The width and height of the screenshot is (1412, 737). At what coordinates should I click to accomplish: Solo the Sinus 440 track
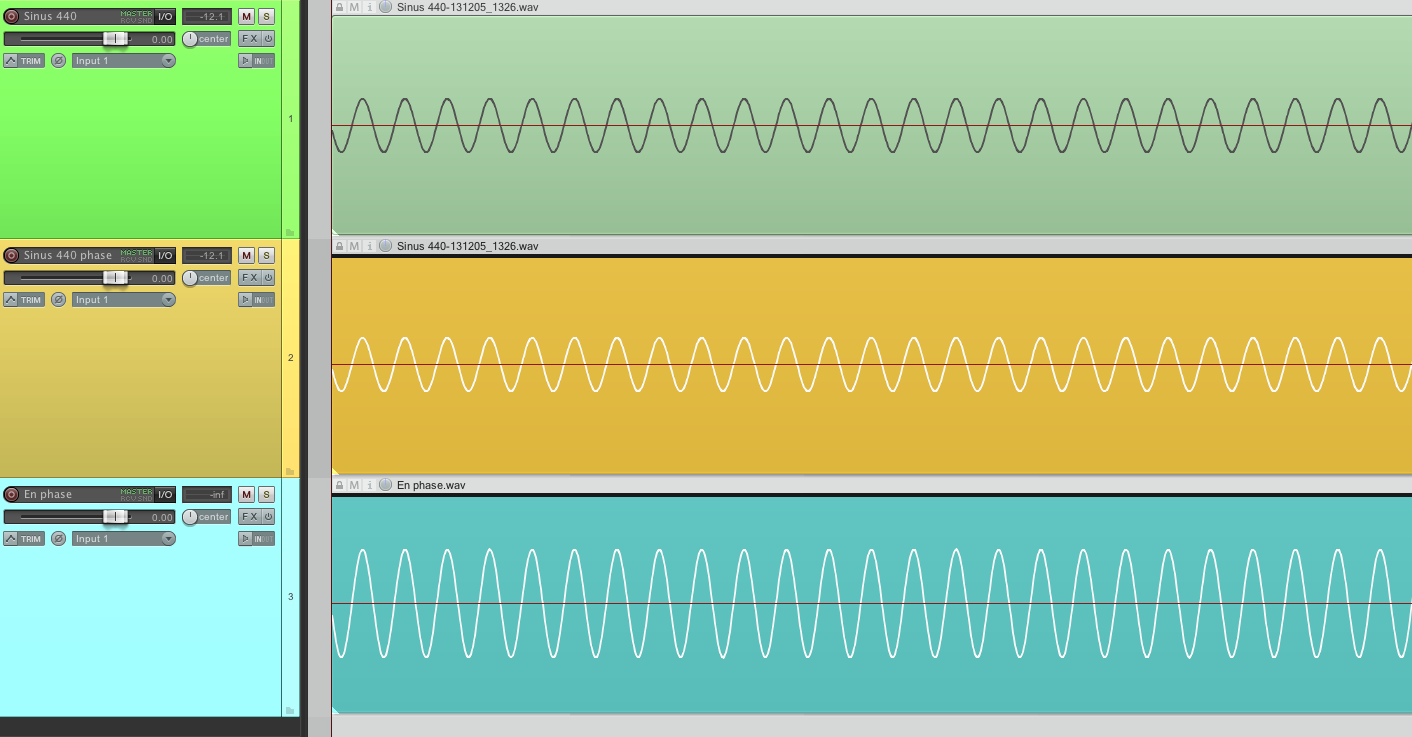266,16
